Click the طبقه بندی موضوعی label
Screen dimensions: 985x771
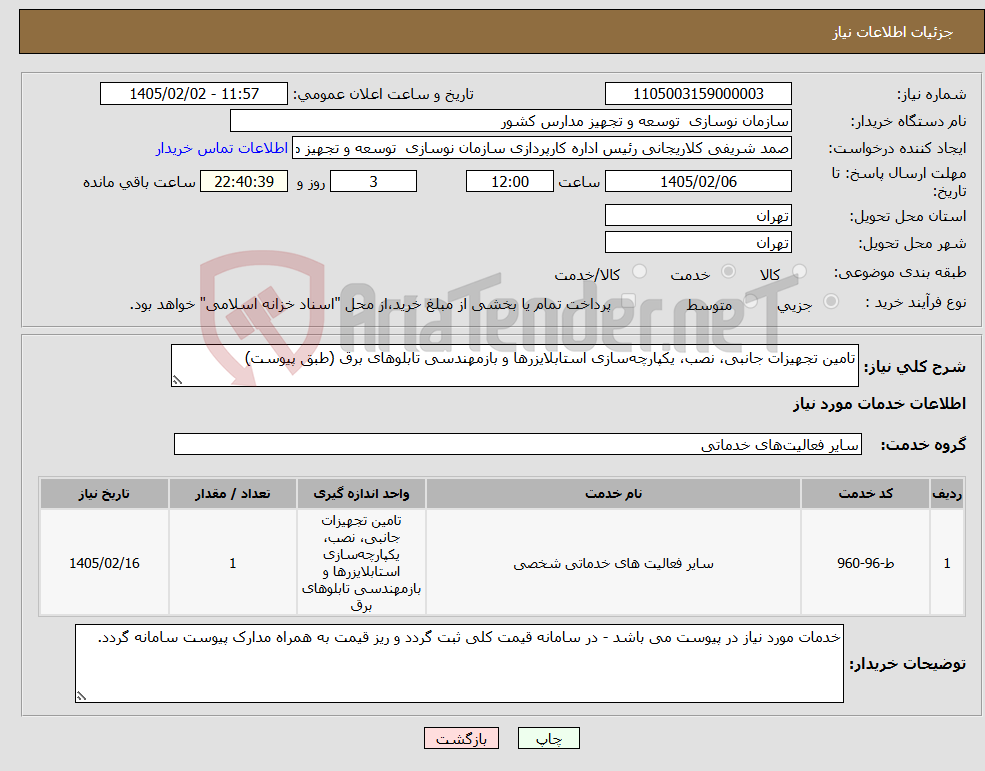(900, 273)
